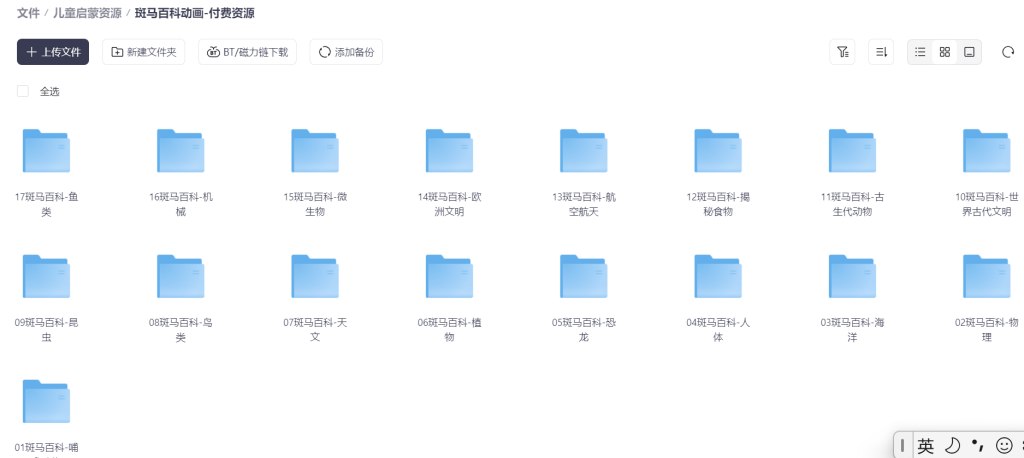
Task: Navigate to 儿童启蒙资源 breadcrumb folder
Action: pyautogui.click(x=87, y=13)
